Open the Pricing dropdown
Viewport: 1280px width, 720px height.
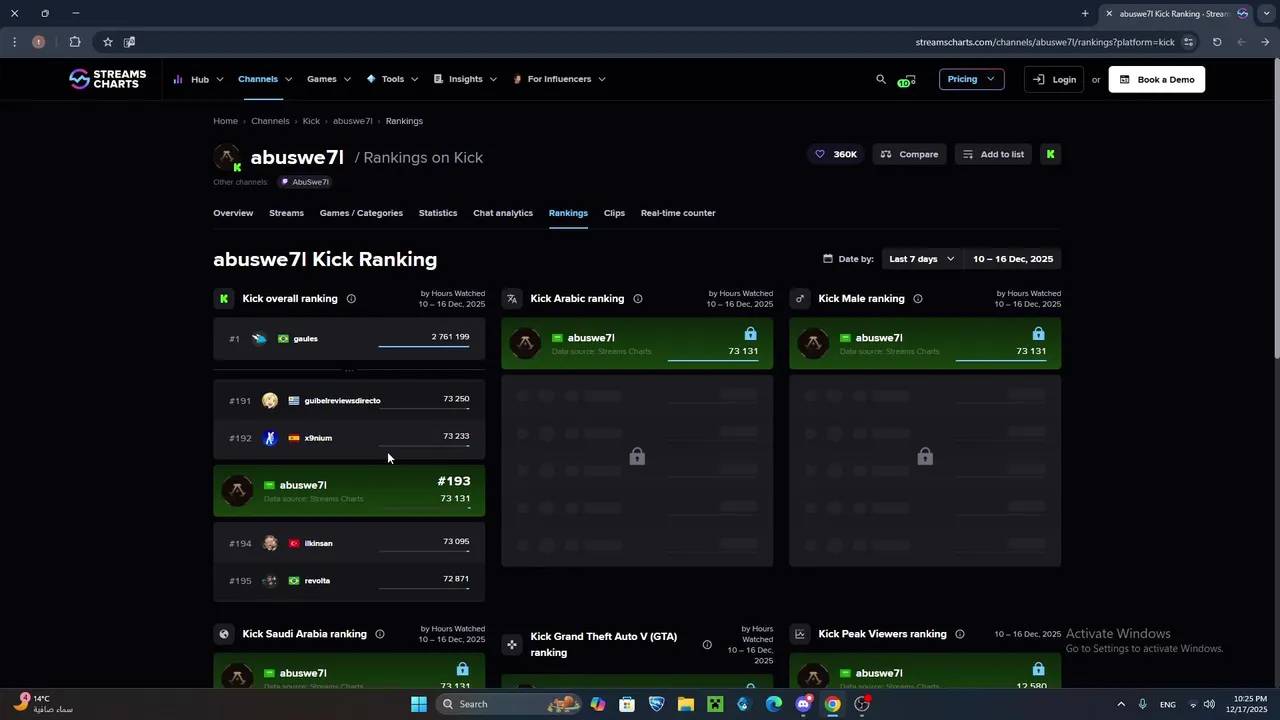pyautogui.click(x=971, y=79)
